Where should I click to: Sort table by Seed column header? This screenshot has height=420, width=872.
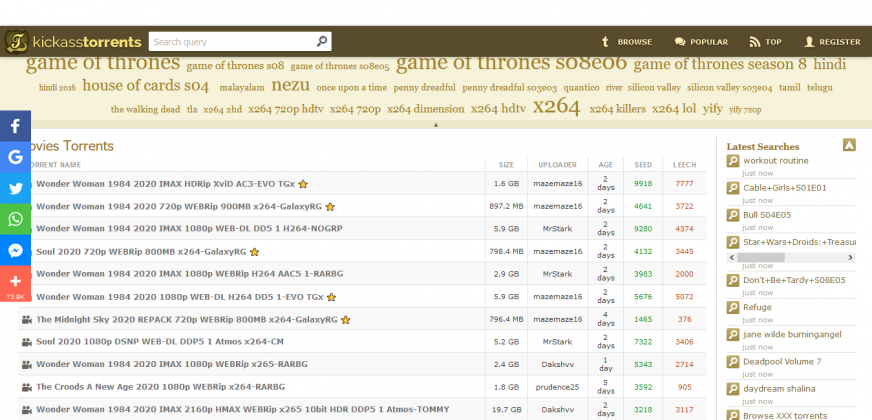(643, 165)
